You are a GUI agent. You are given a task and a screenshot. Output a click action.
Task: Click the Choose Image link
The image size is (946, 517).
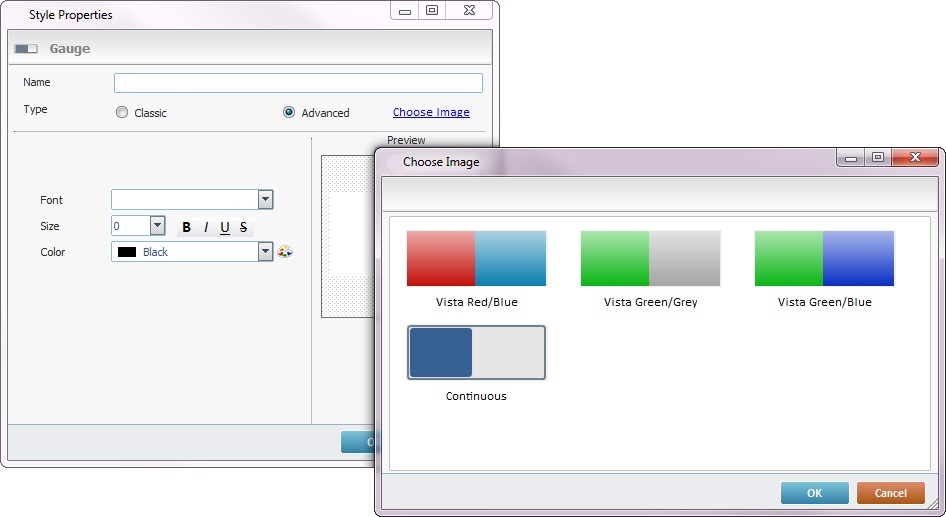click(x=431, y=112)
